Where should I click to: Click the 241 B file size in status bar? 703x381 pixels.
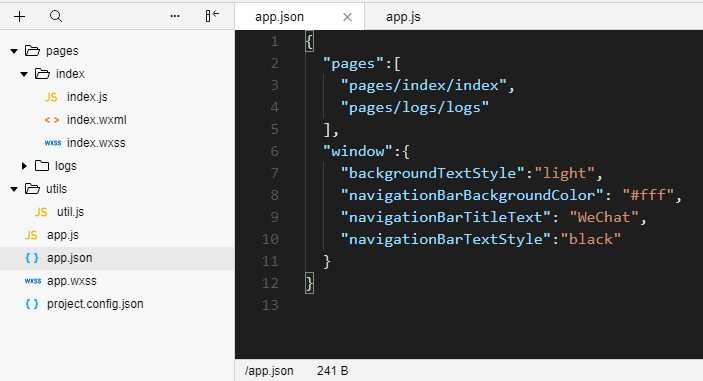(x=332, y=371)
